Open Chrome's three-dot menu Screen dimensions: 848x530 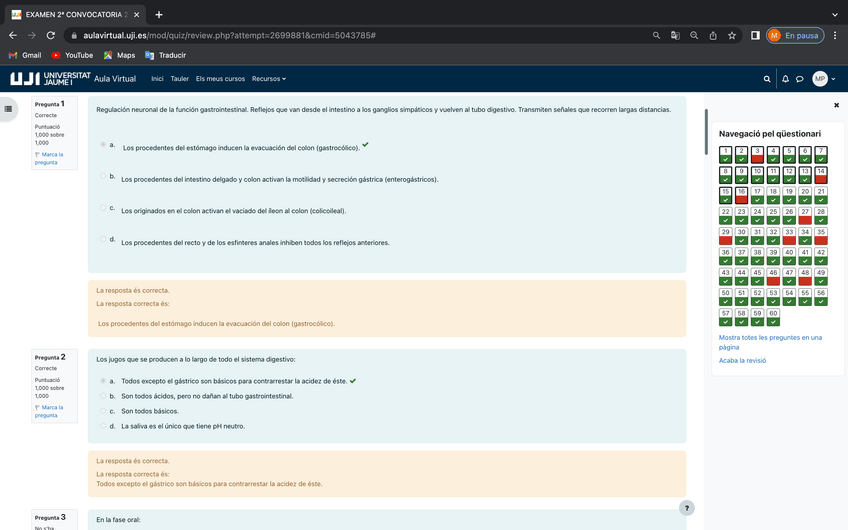834,35
